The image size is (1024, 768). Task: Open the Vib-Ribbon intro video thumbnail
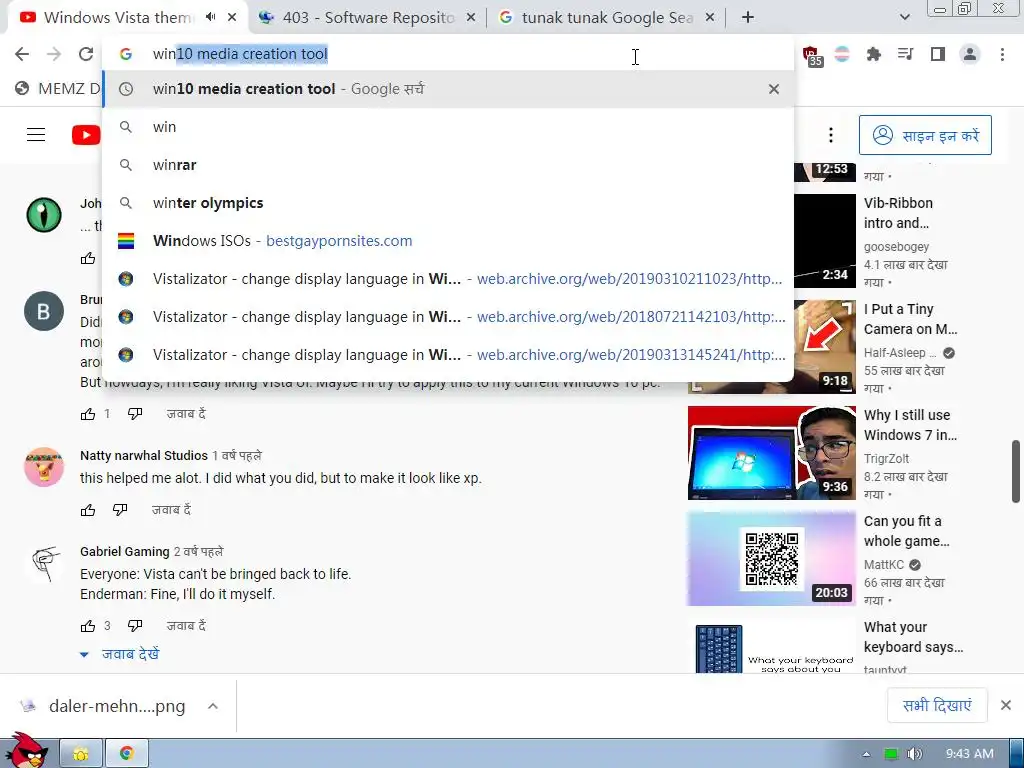tap(825, 241)
